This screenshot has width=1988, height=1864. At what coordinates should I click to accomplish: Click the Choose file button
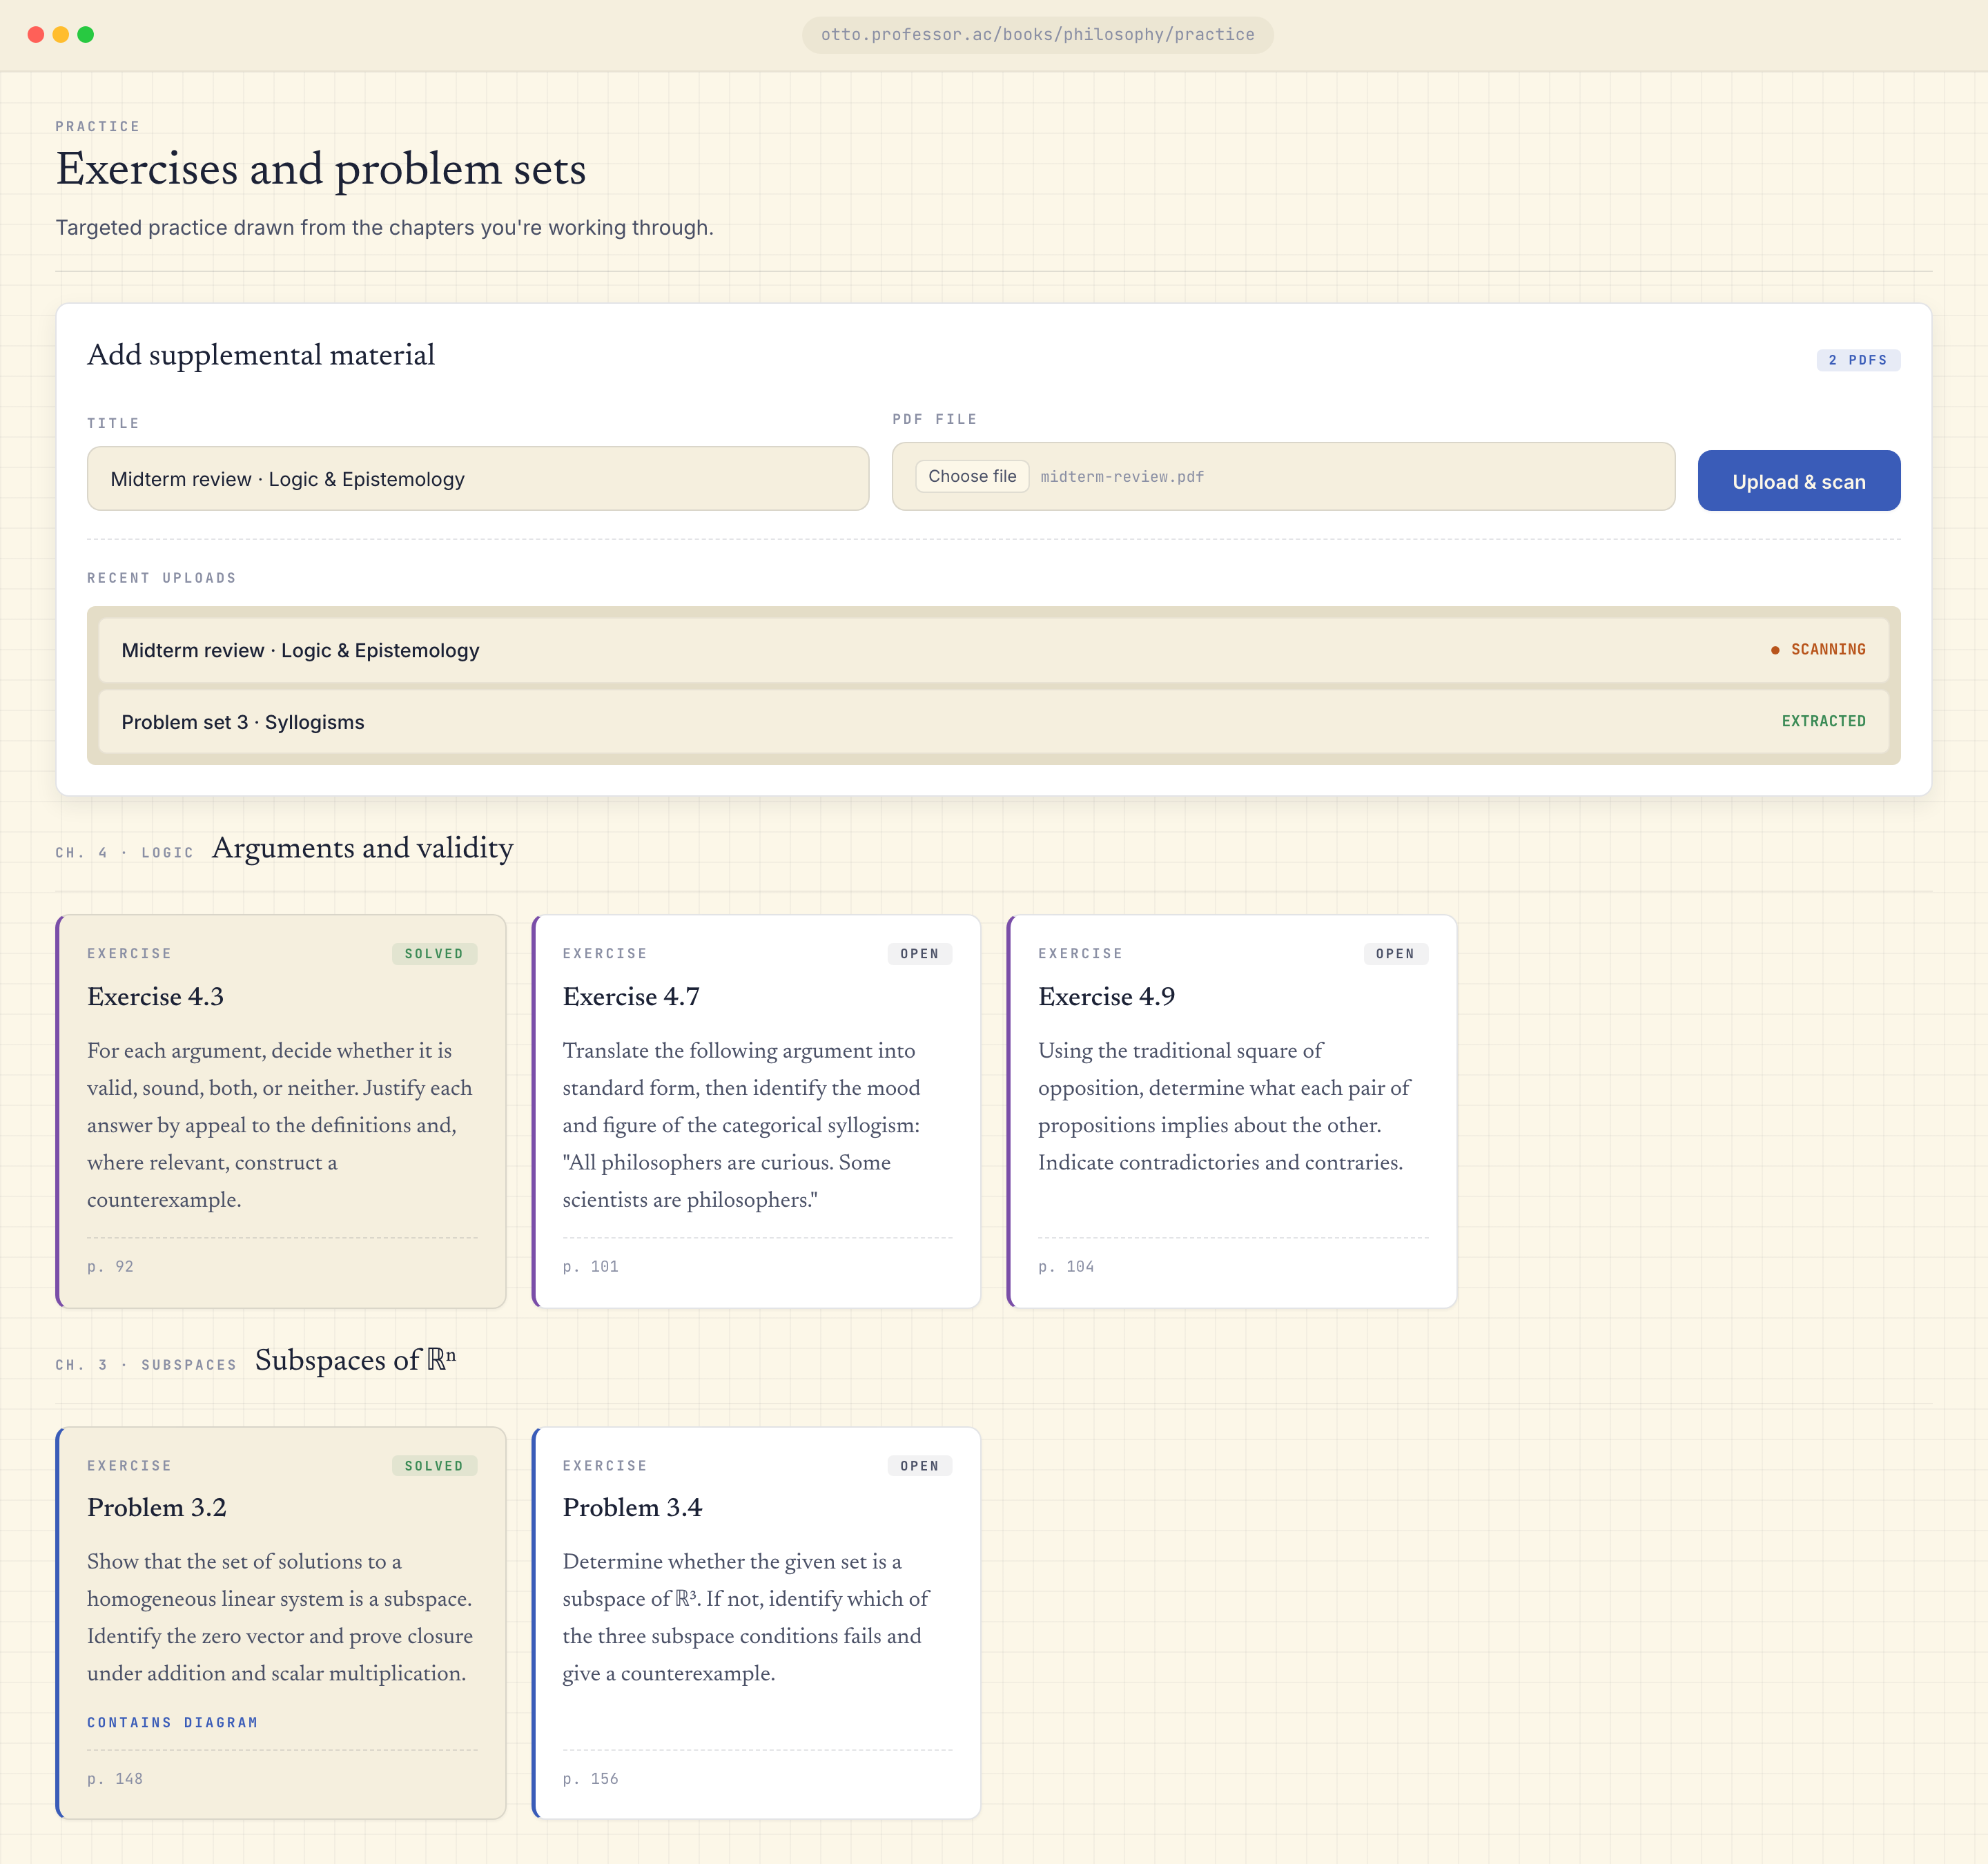pos(972,476)
